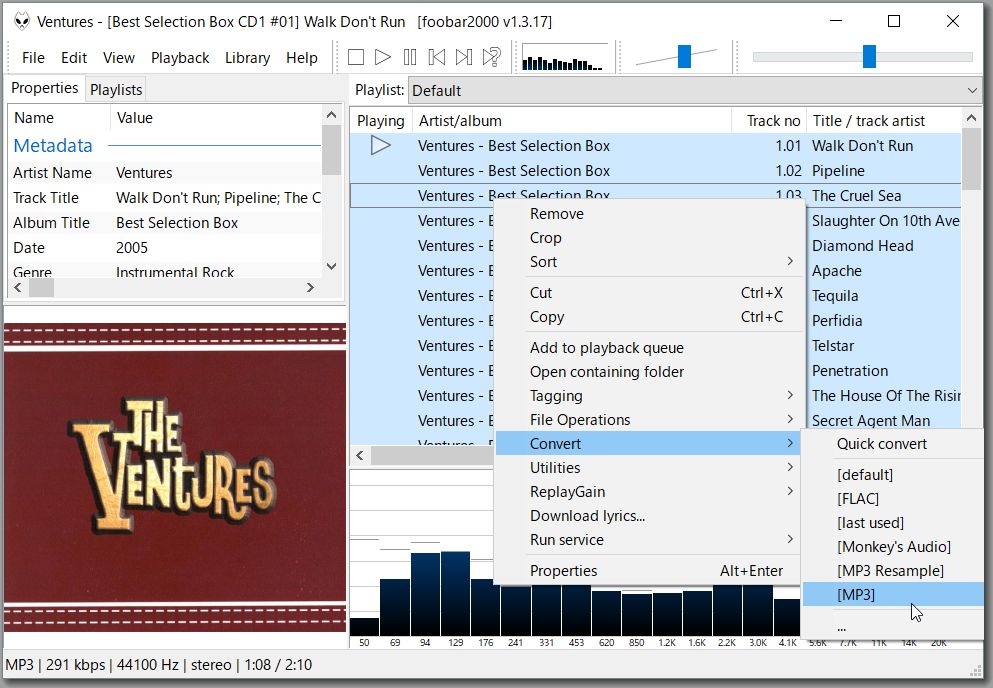Viewport: 993px width, 688px height.
Task: Select the [default] convert preset
Action: coord(893,475)
